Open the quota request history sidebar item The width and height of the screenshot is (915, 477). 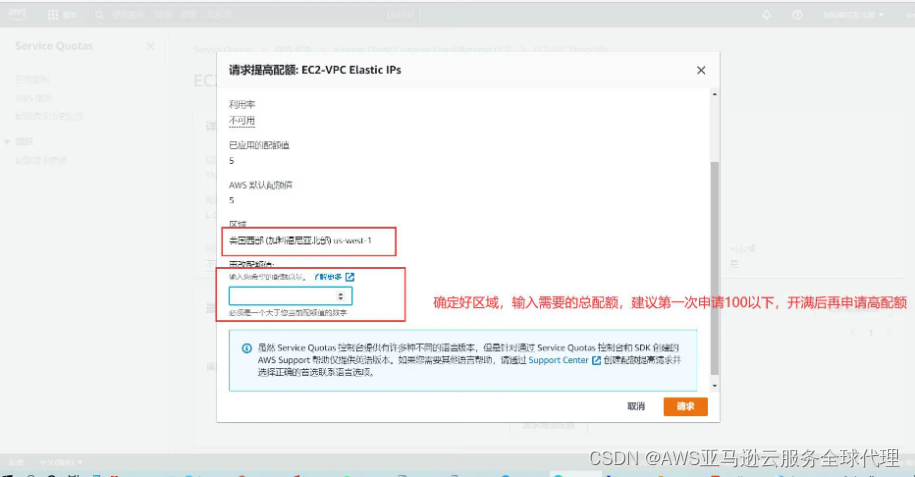[50, 117]
